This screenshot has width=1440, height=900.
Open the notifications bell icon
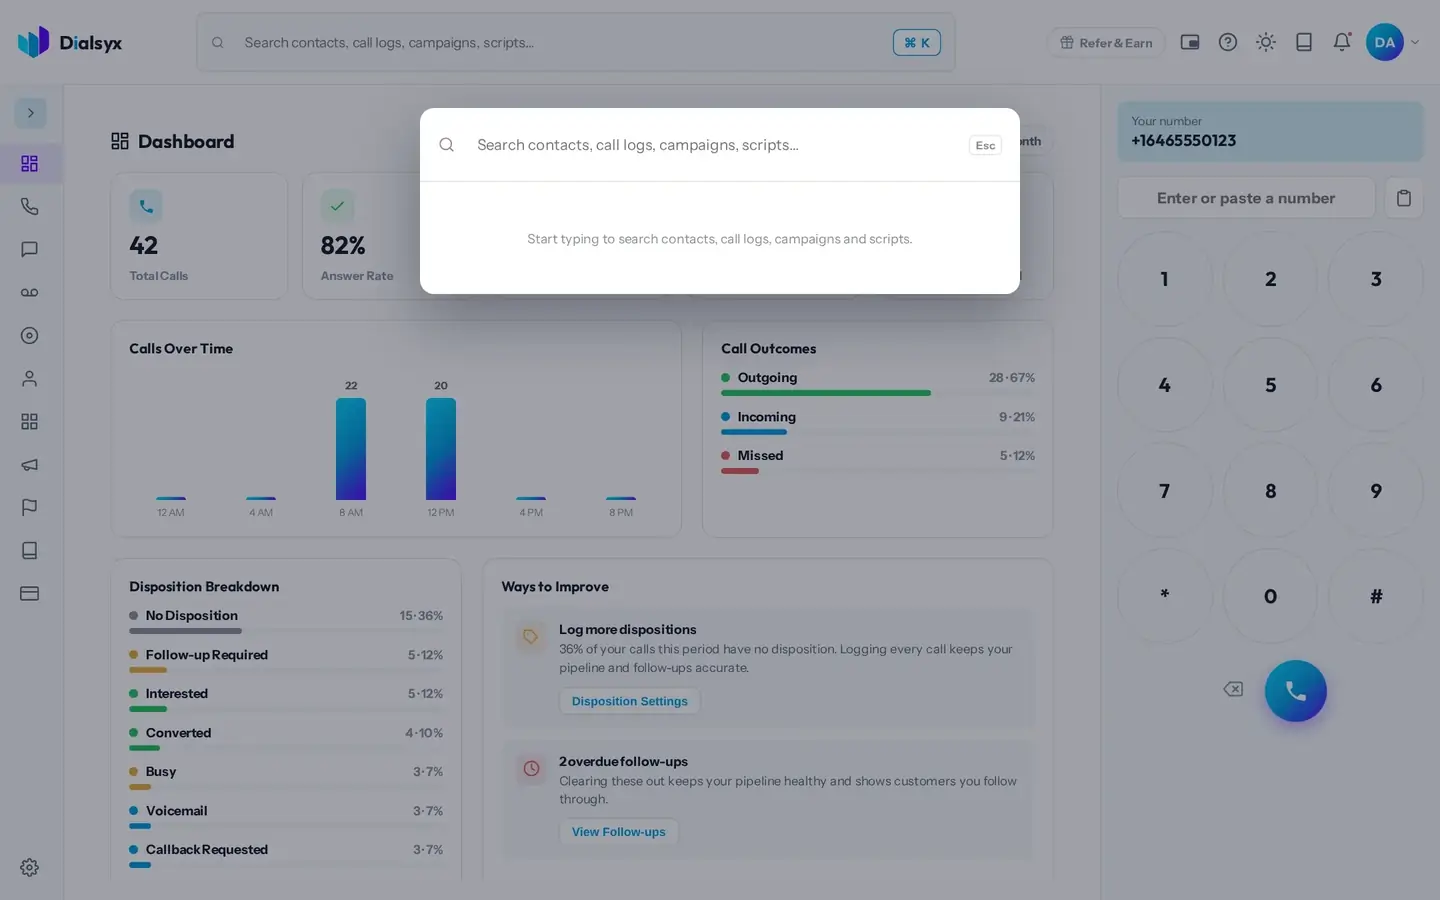(1342, 42)
